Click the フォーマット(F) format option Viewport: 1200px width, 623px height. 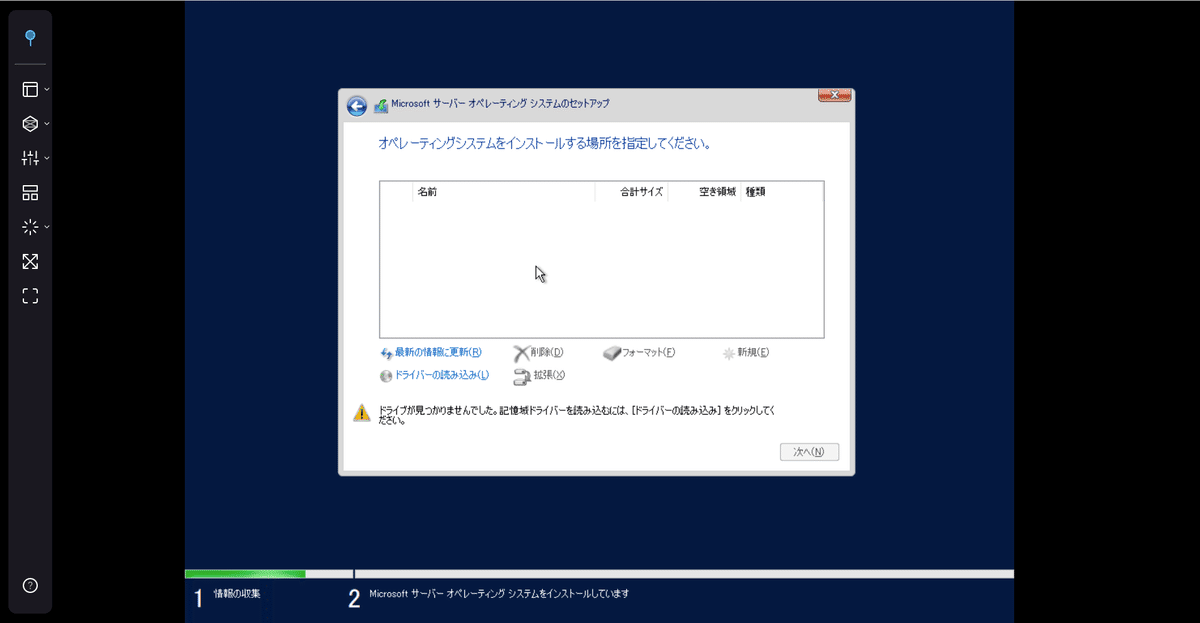click(640, 353)
